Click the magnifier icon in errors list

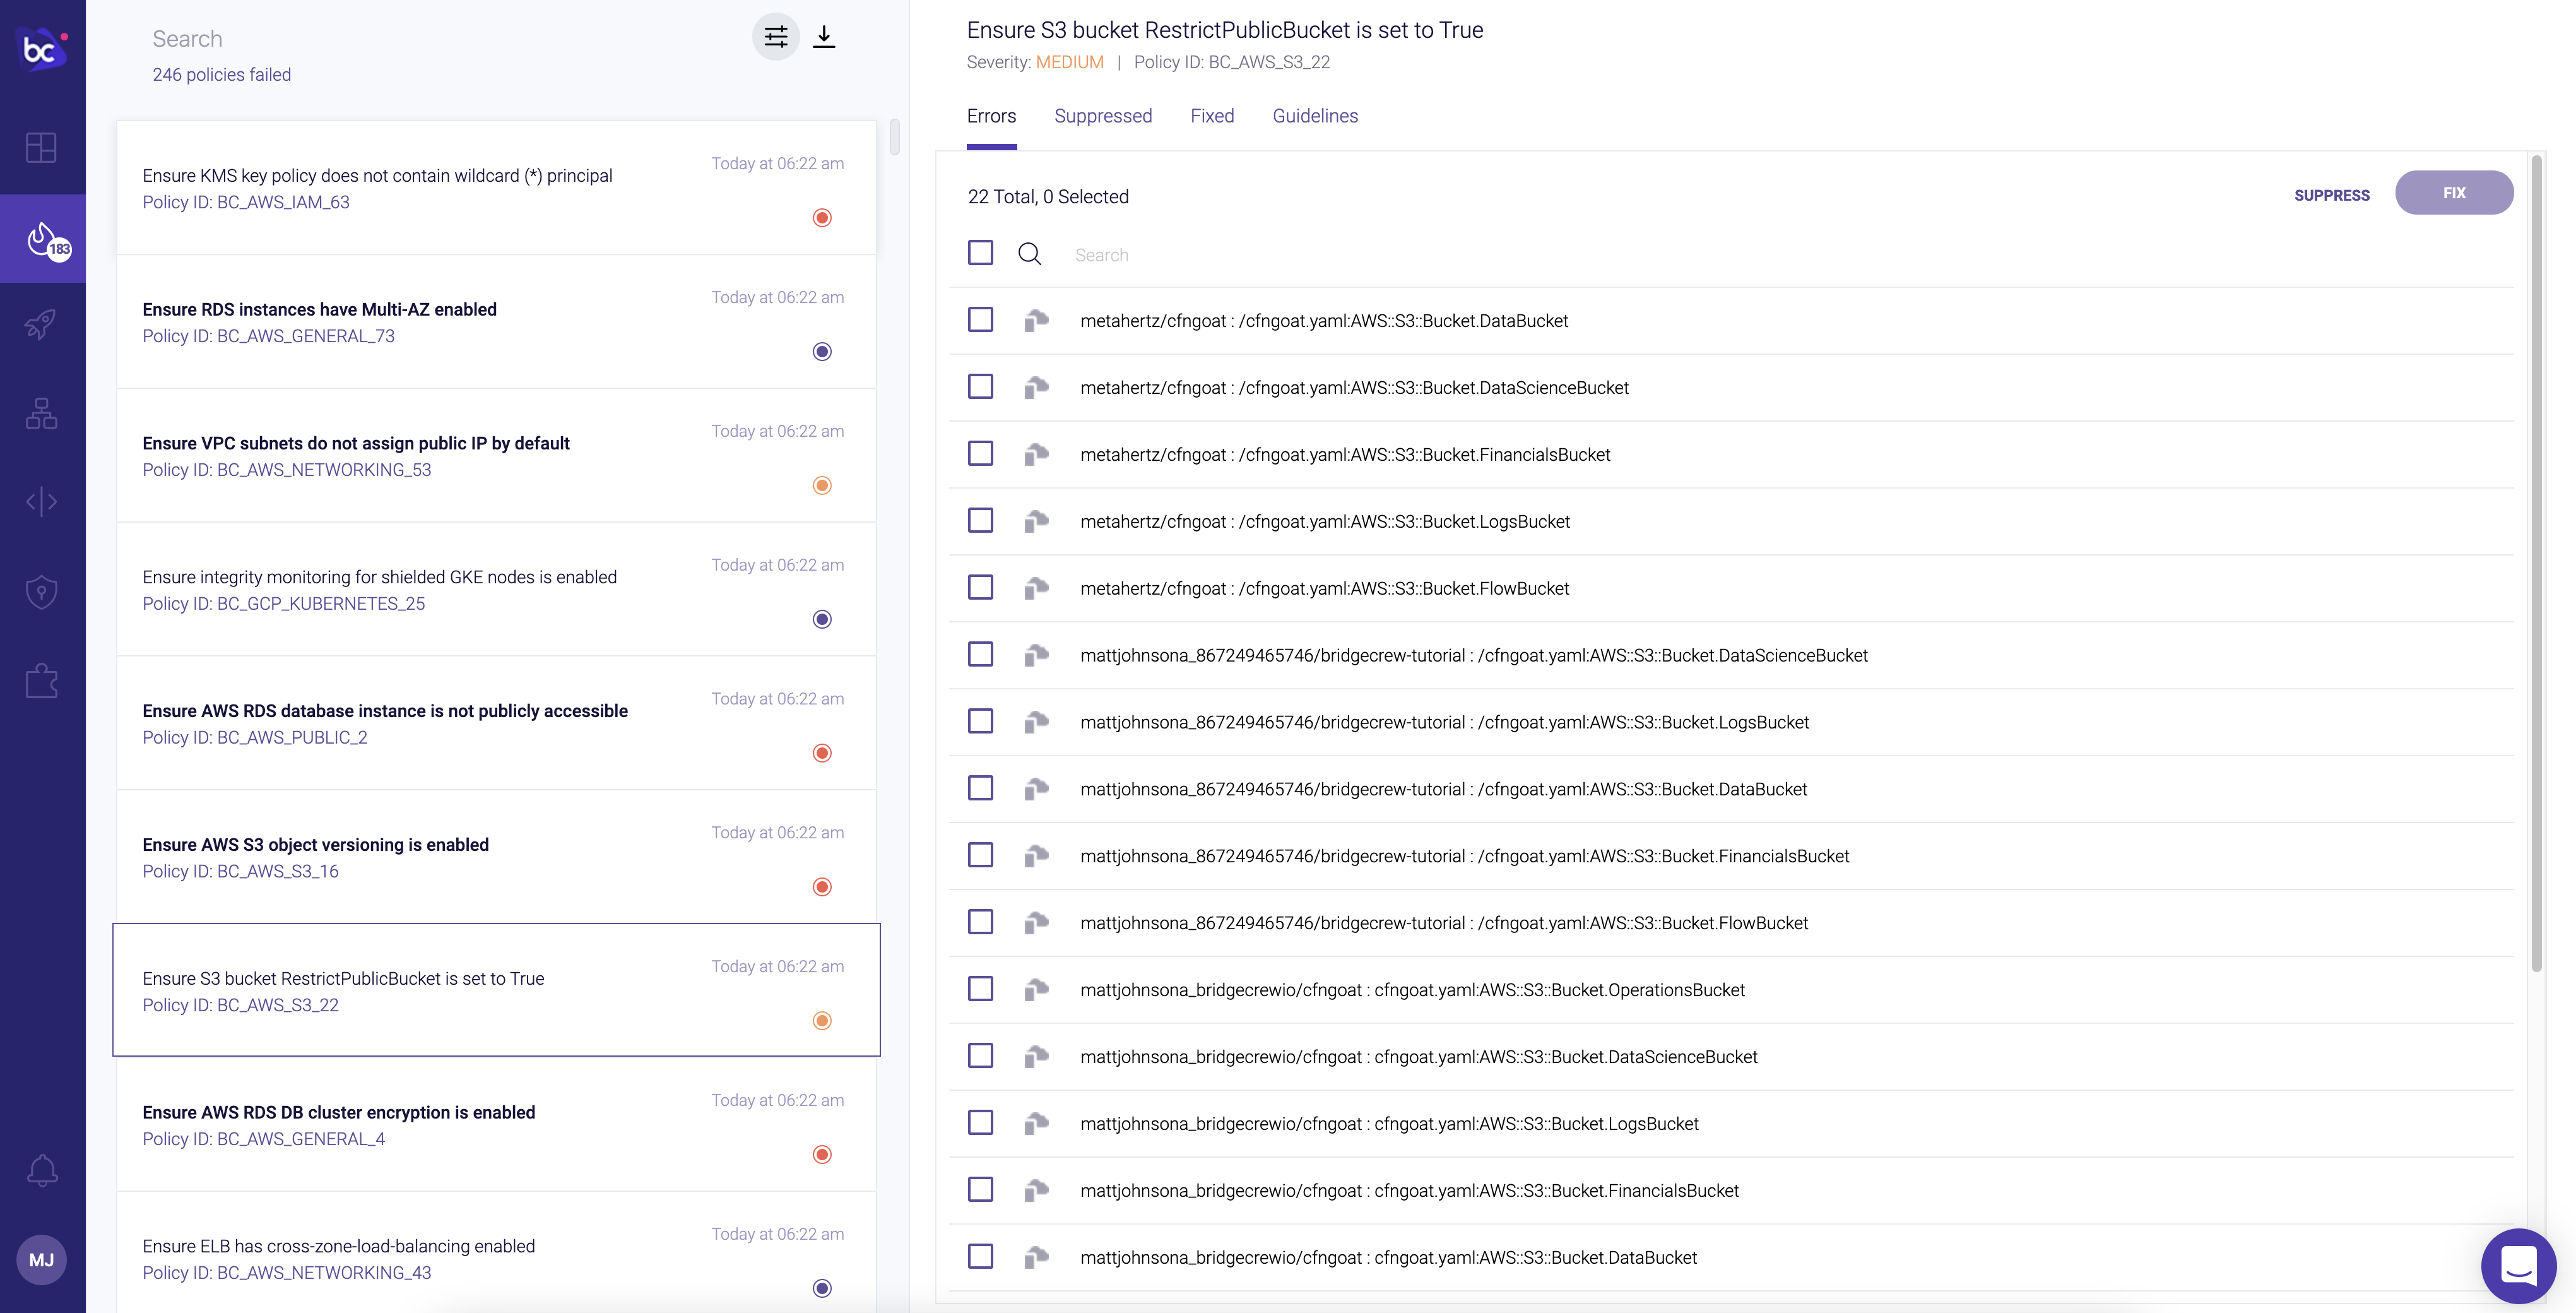pos(1030,254)
